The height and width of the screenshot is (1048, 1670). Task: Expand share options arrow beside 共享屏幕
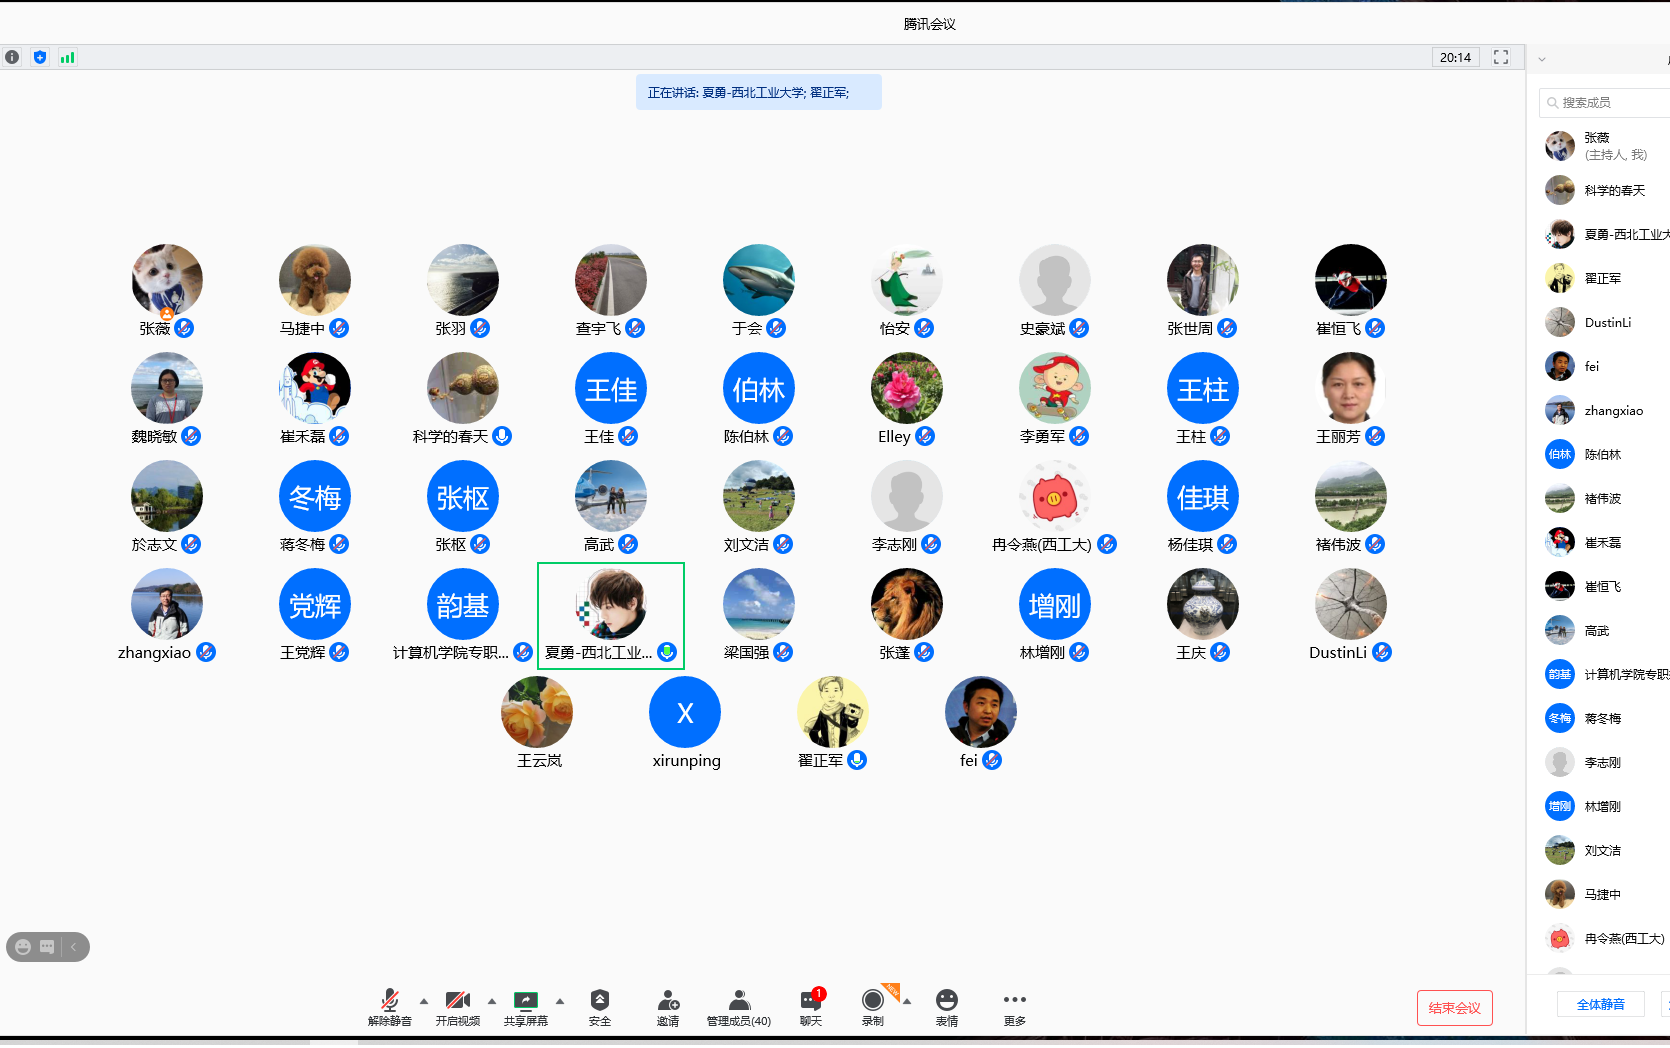[560, 1000]
